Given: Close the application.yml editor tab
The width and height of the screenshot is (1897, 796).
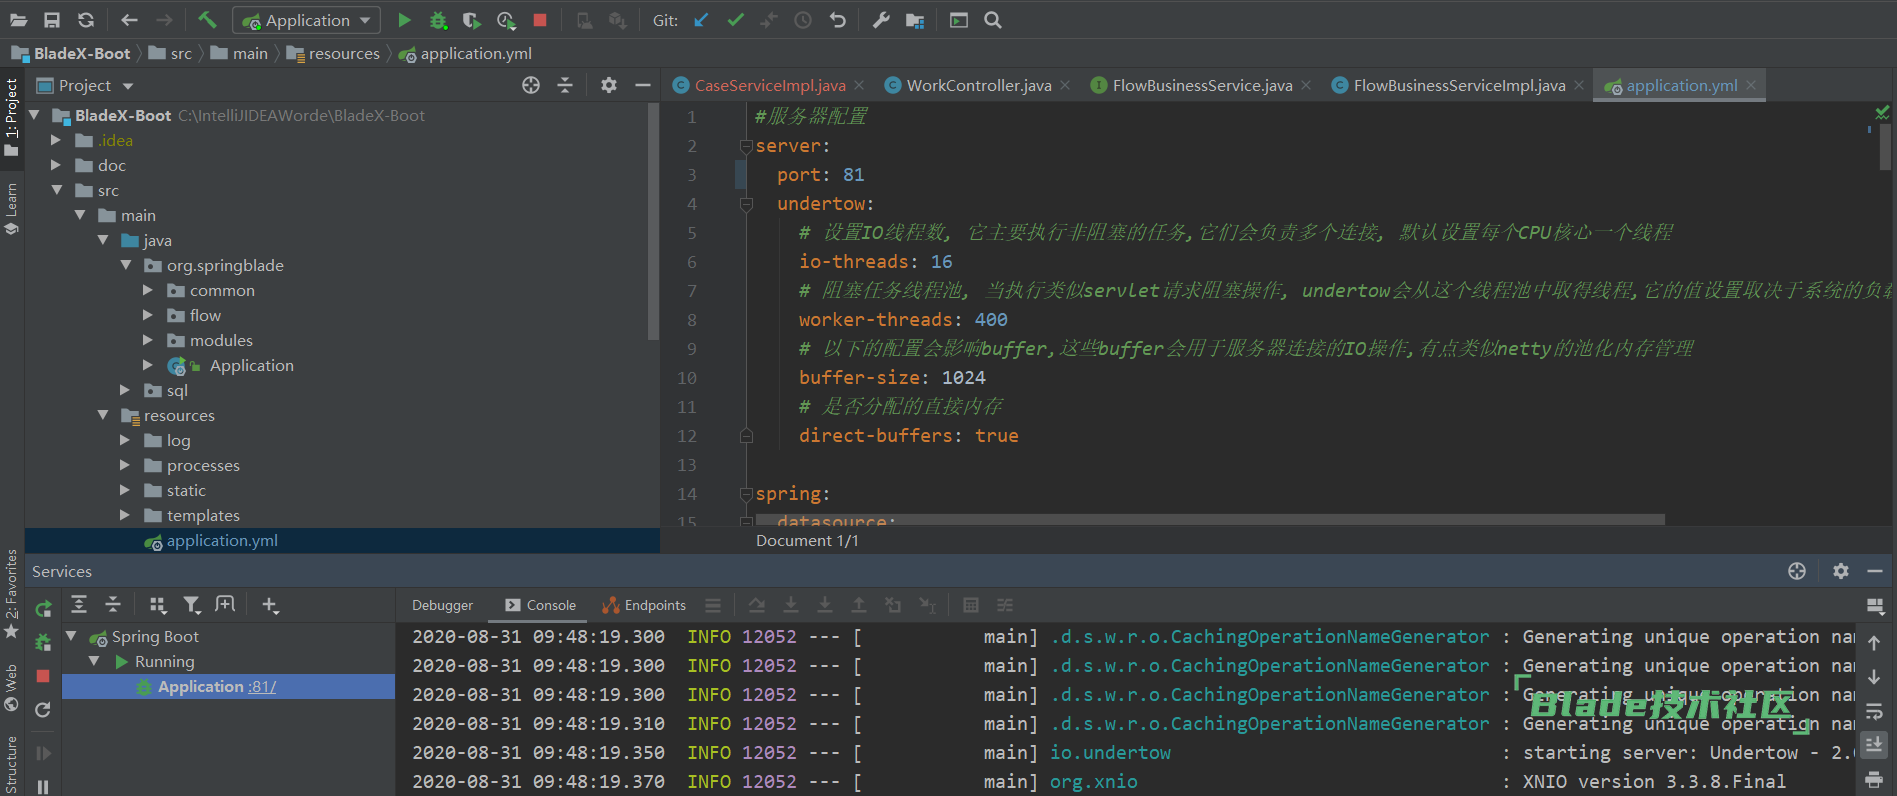Looking at the screenshot, I should pyautogui.click(x=1751, y=86).
